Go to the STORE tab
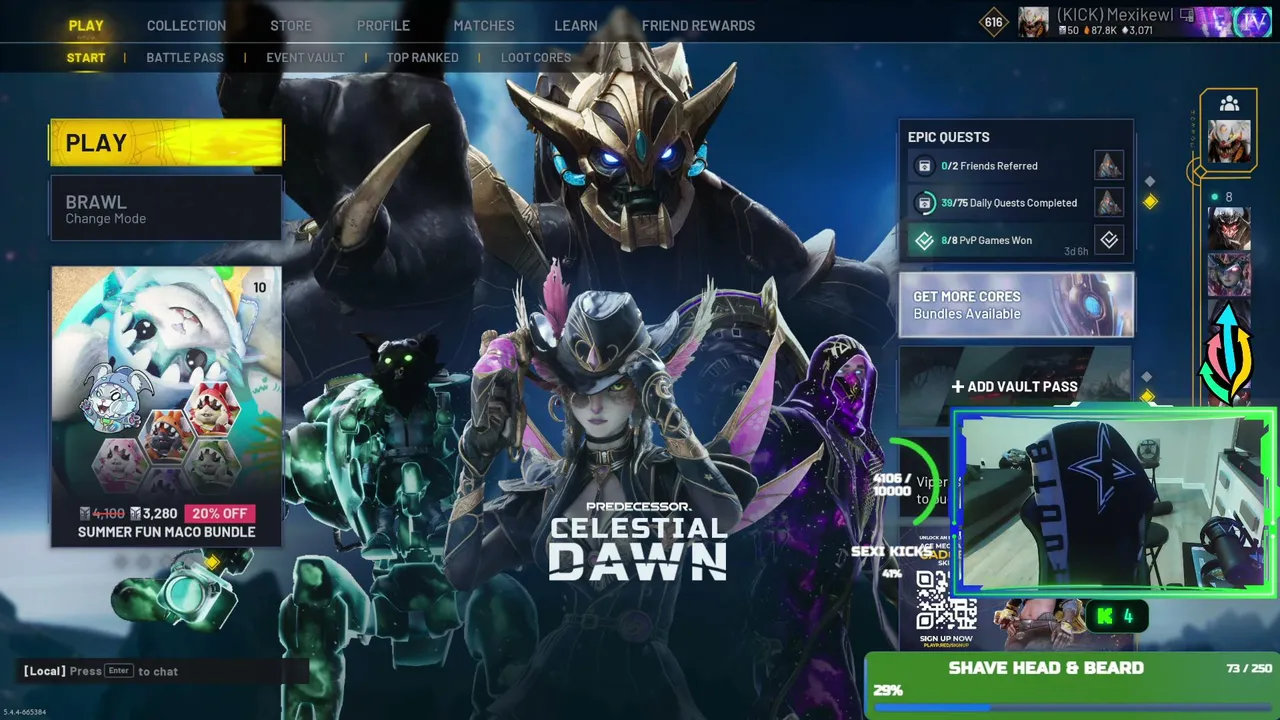The width and height of the screenshot is (1280, 720). tap(291, 25)
